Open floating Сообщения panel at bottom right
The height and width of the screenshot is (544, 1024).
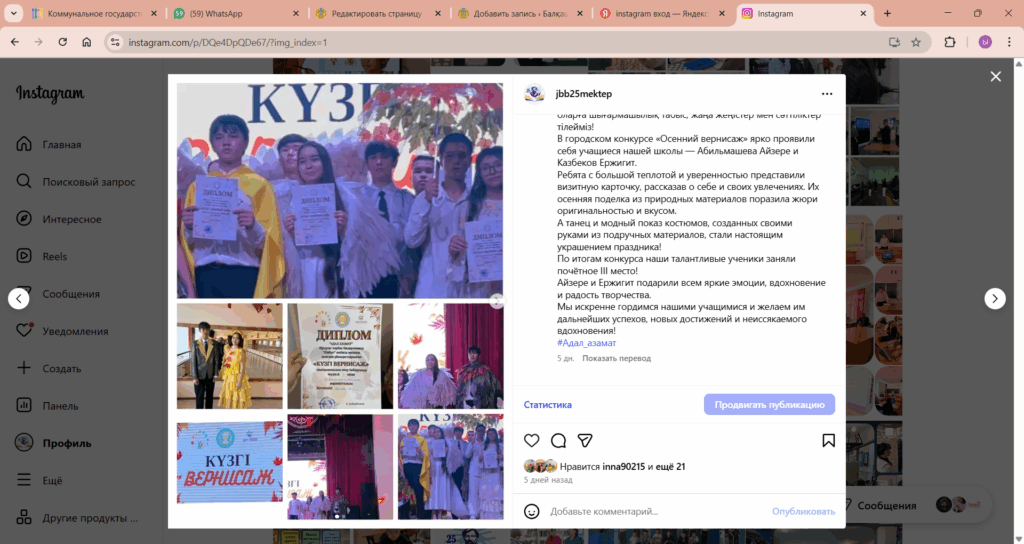(912, 505)
